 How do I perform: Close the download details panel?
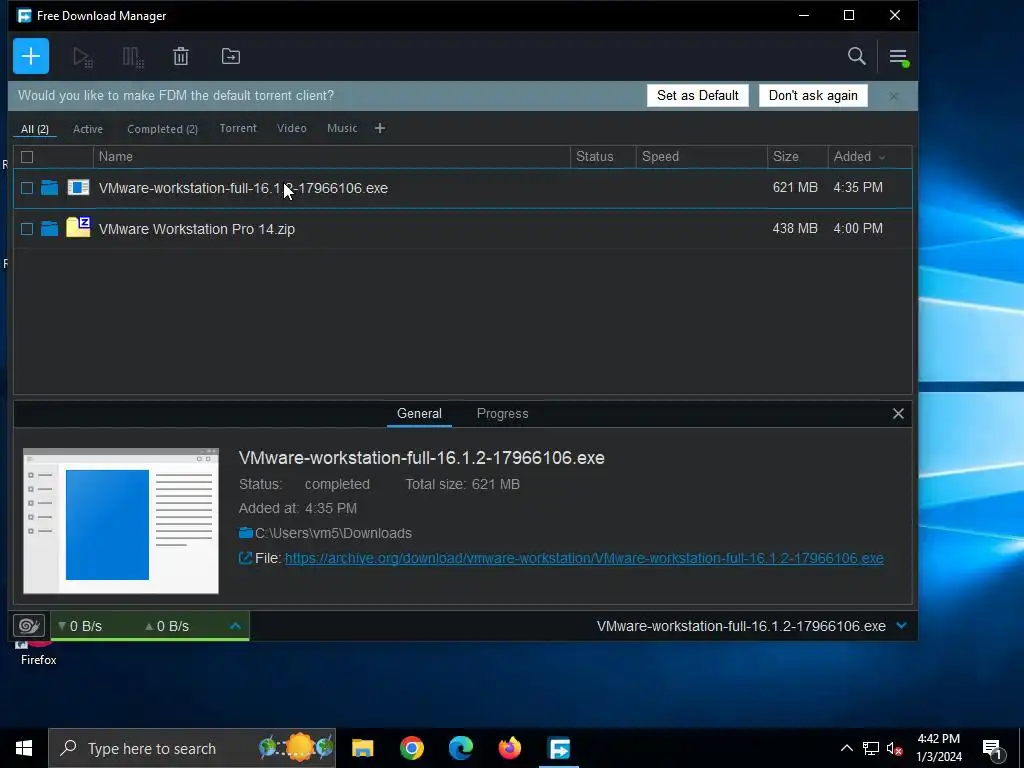coord(898,413)
